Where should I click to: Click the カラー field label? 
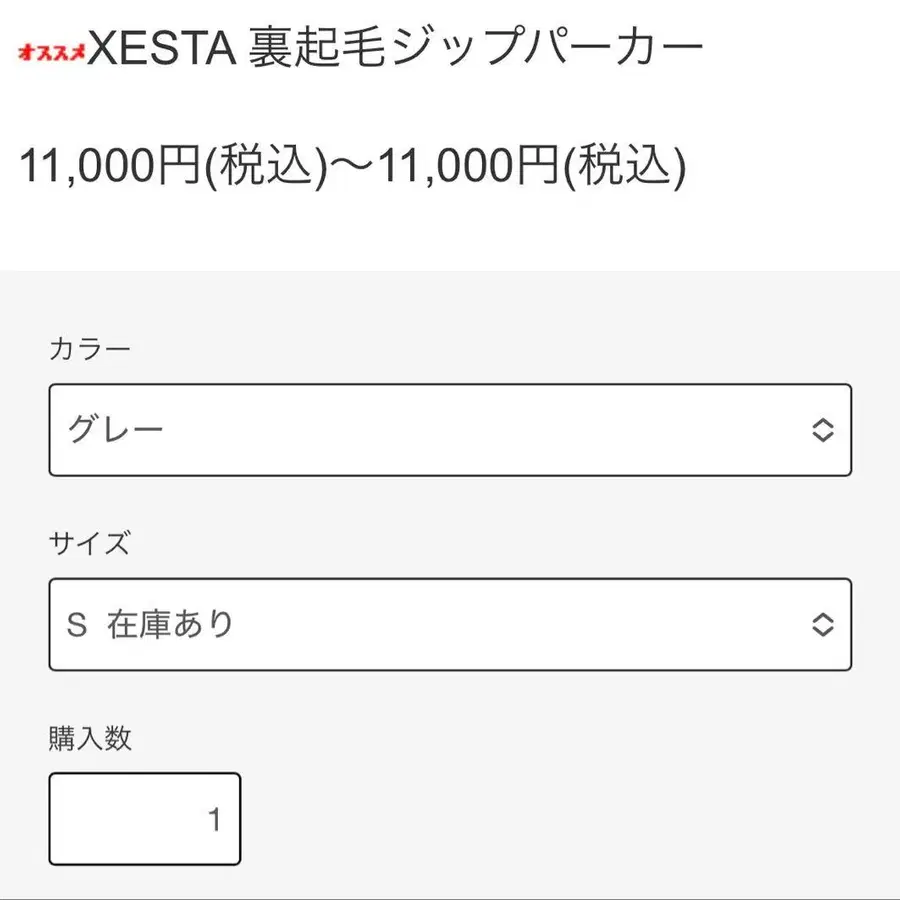[89, 350]
